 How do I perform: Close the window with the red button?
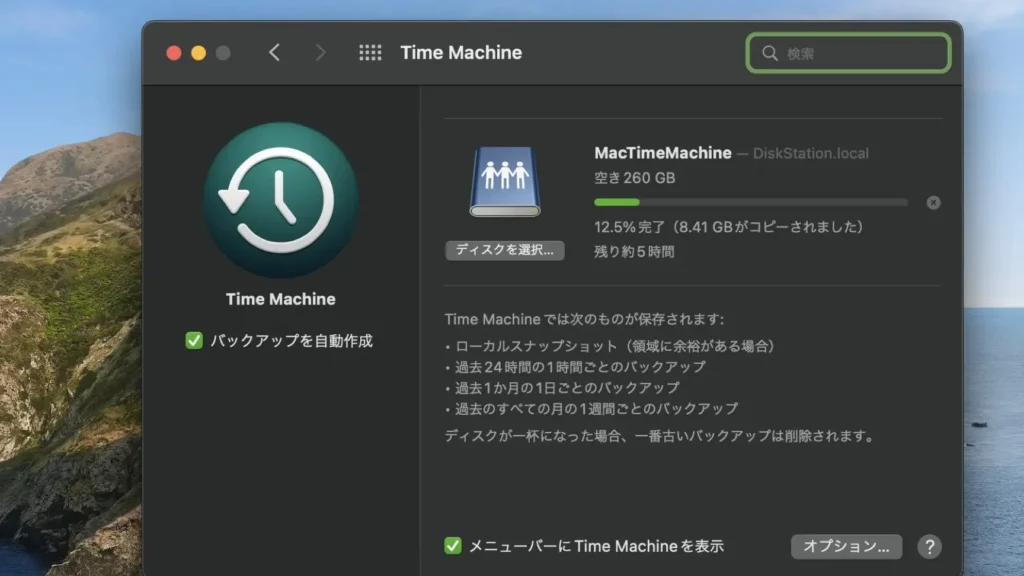coord(174,53)
